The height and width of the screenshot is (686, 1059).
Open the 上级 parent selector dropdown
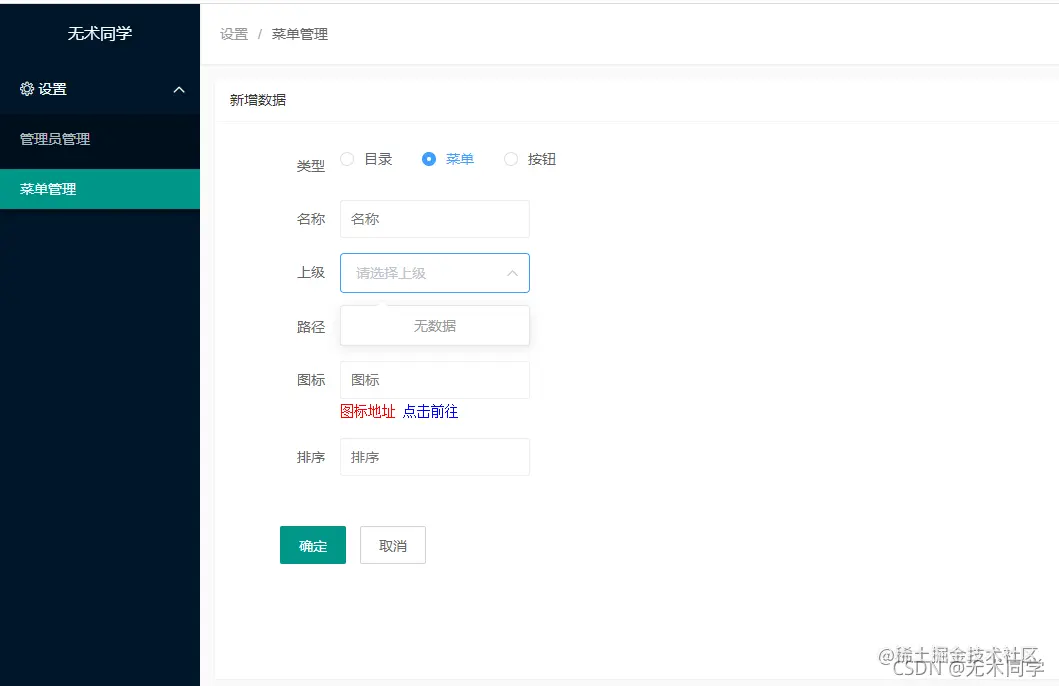(434, 272)
